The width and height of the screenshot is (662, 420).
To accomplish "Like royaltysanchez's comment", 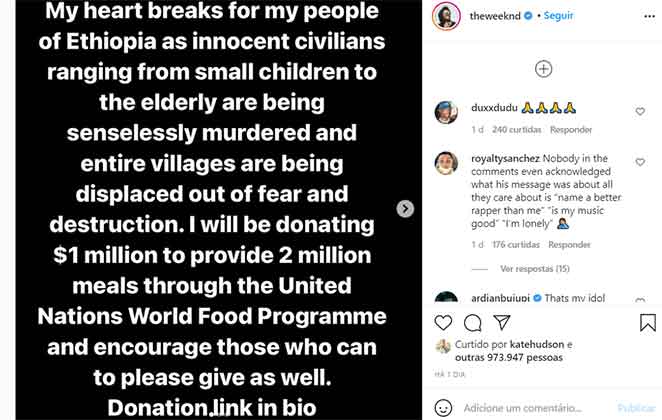I will point(641,162).
